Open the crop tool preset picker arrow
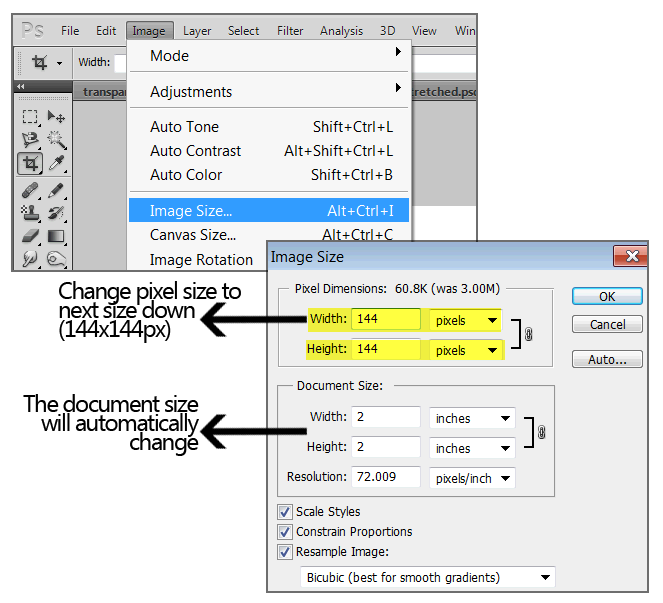 click(x=60, y=63)
